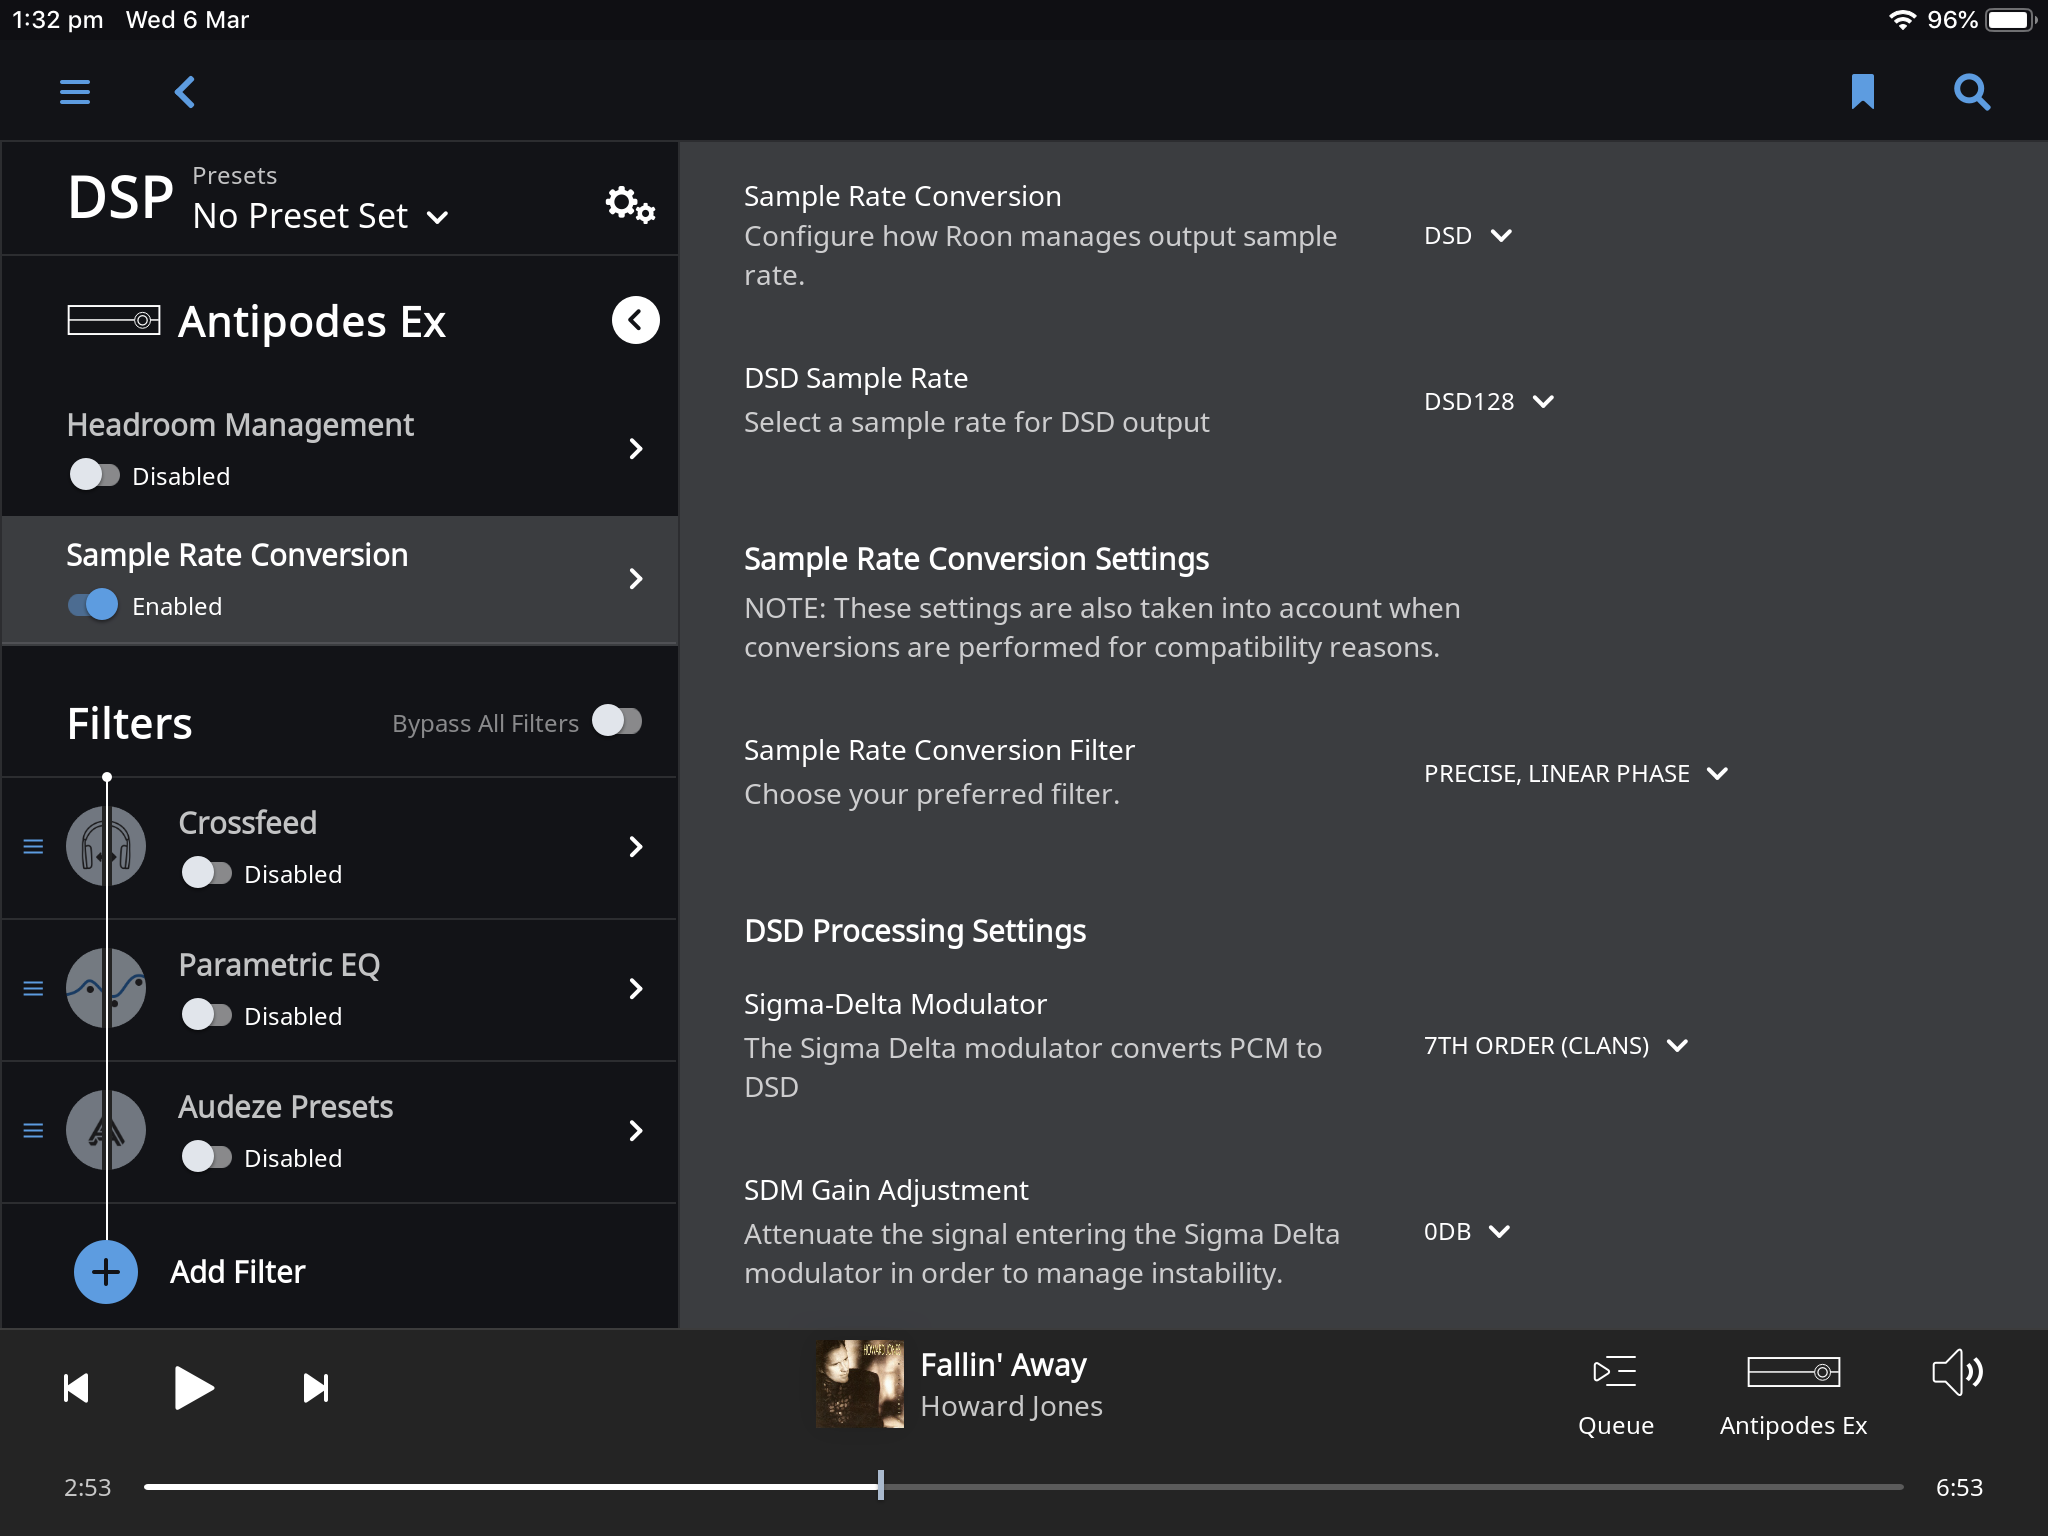The width and height of the screenshot is (2048, 1536).
Task: Open the Queue icon
Action: coord(1615,1372)
